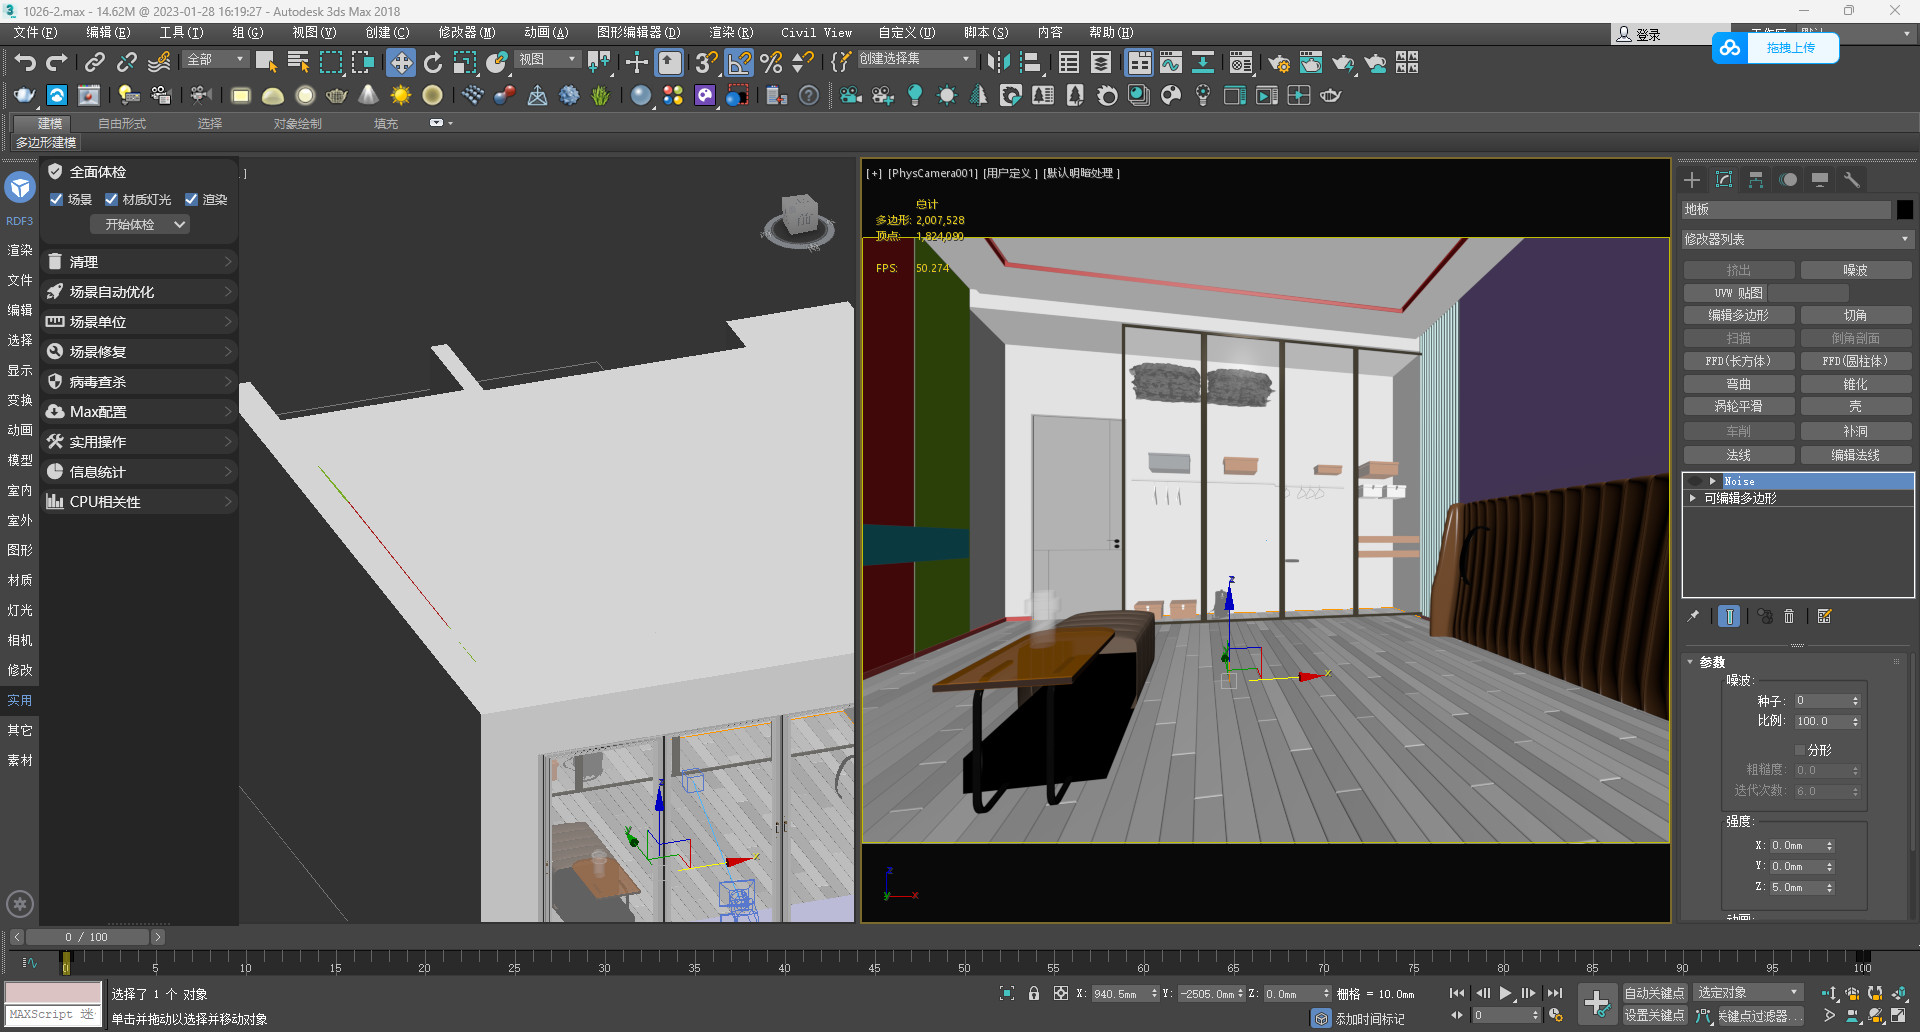Image resolution: width=1920 pixels, height=1032 pixels.
Task: Click the 登录 login button
Action: point(1639,34)
